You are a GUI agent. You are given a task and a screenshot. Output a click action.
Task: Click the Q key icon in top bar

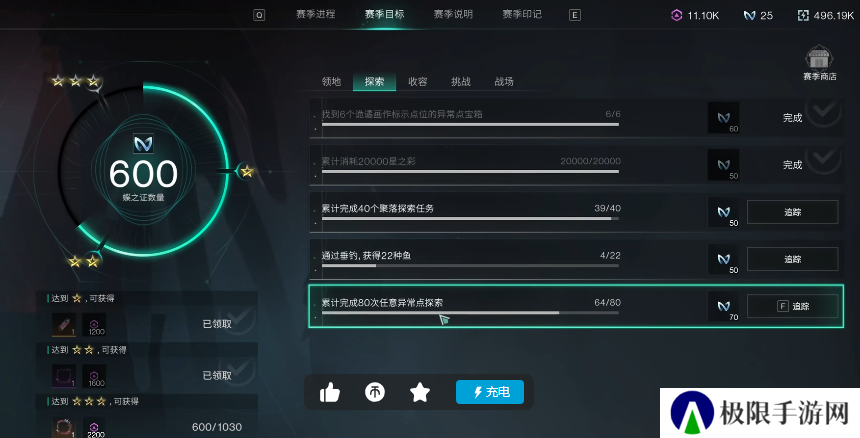pyautogui.click(x=259, y=15)
